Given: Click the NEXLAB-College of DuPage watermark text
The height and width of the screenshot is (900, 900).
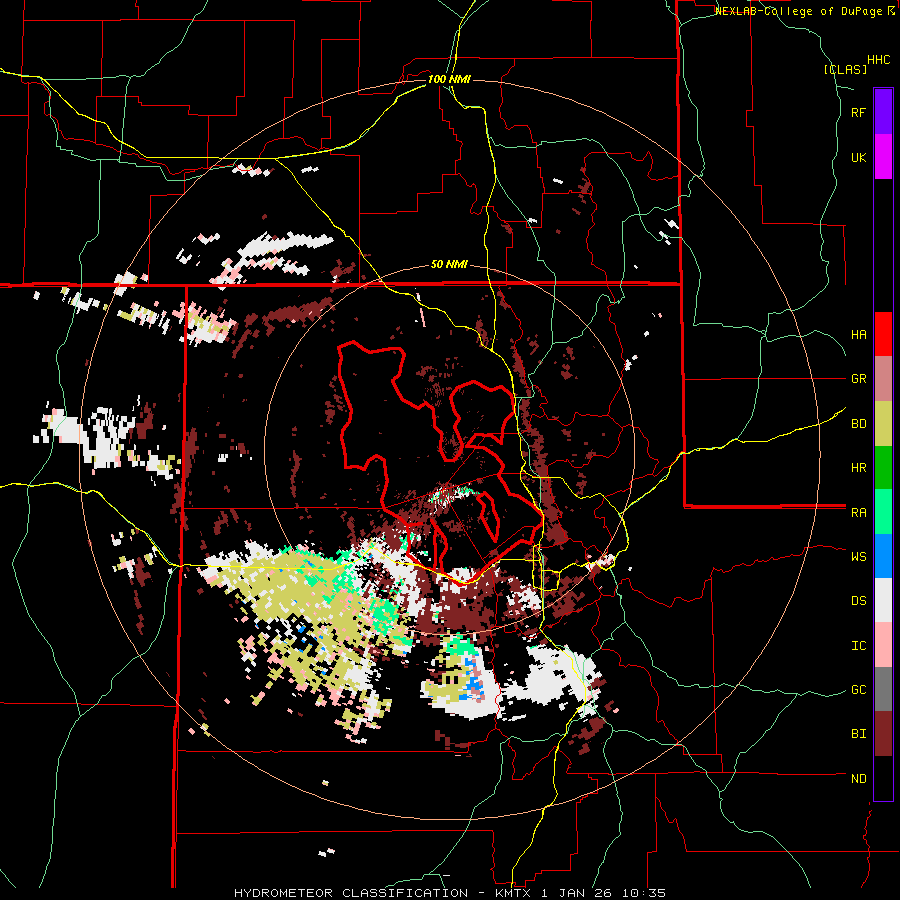Looking at the screenshot, I should [x=798, y=11].
